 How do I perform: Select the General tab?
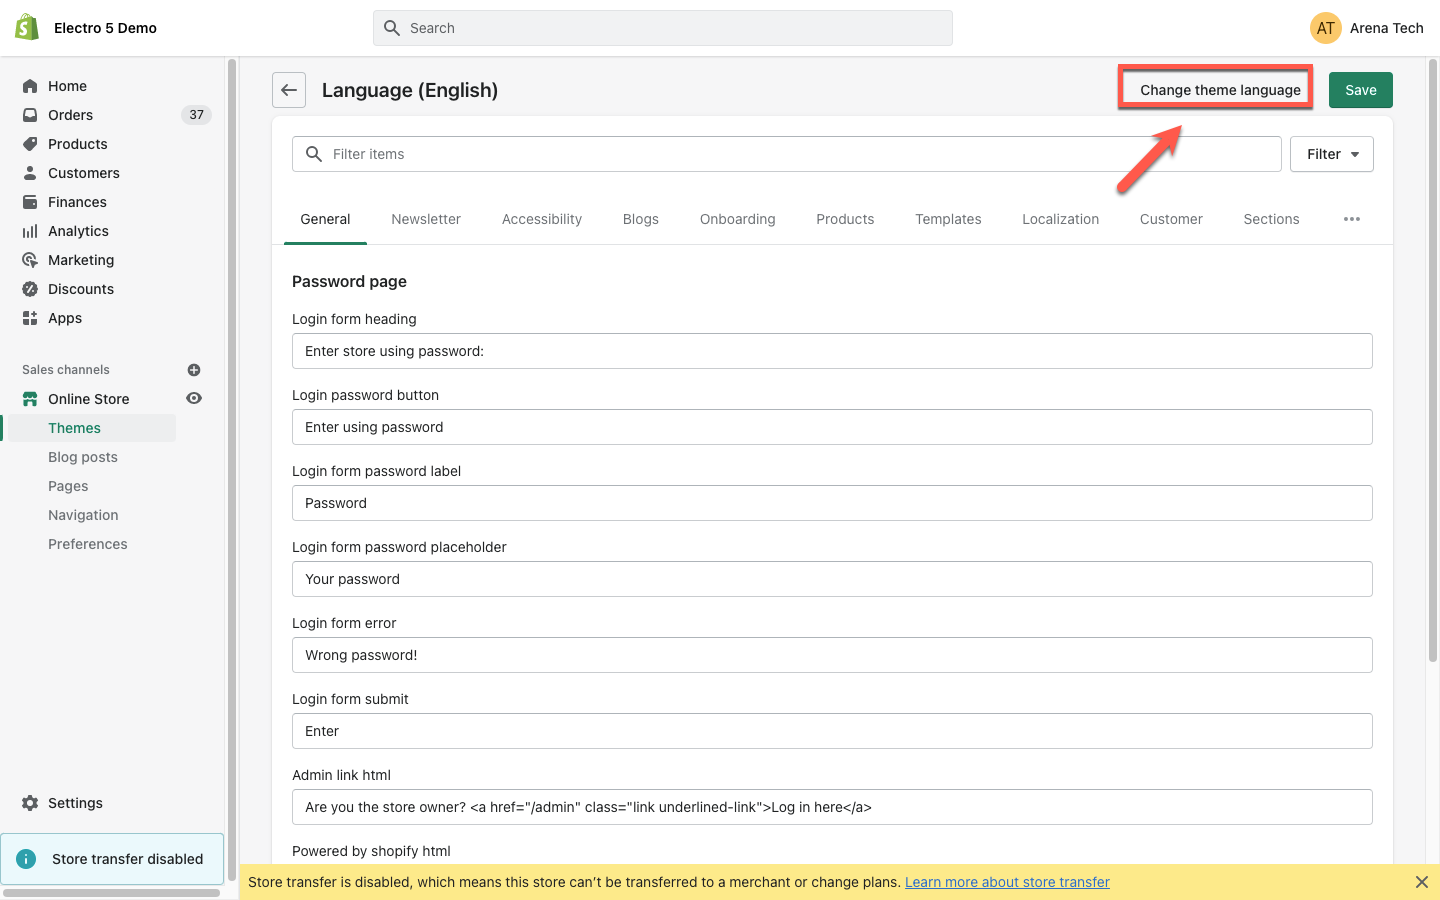coord(325,219)
